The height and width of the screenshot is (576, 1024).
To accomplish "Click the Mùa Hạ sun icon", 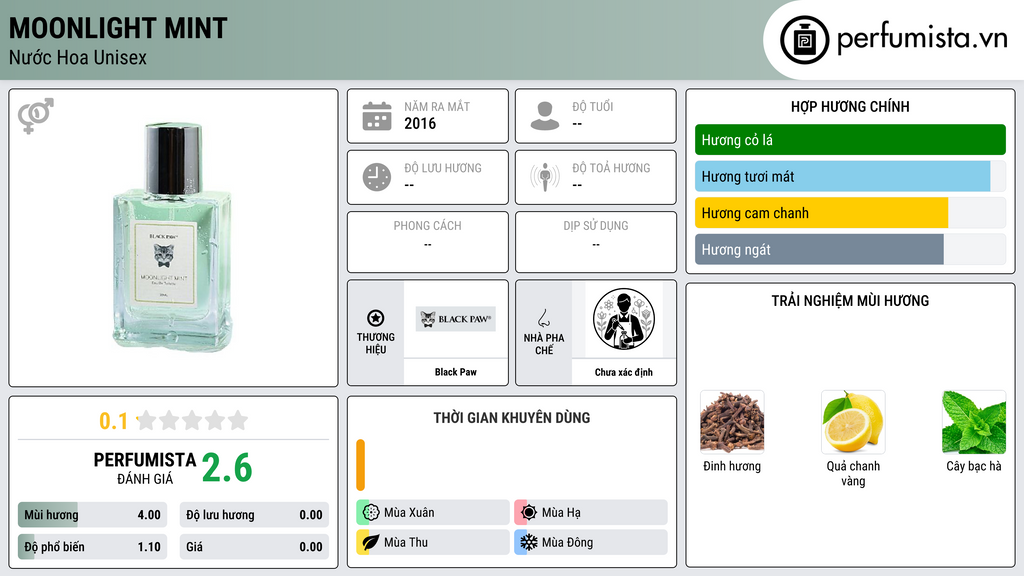I will click(529, 513).
